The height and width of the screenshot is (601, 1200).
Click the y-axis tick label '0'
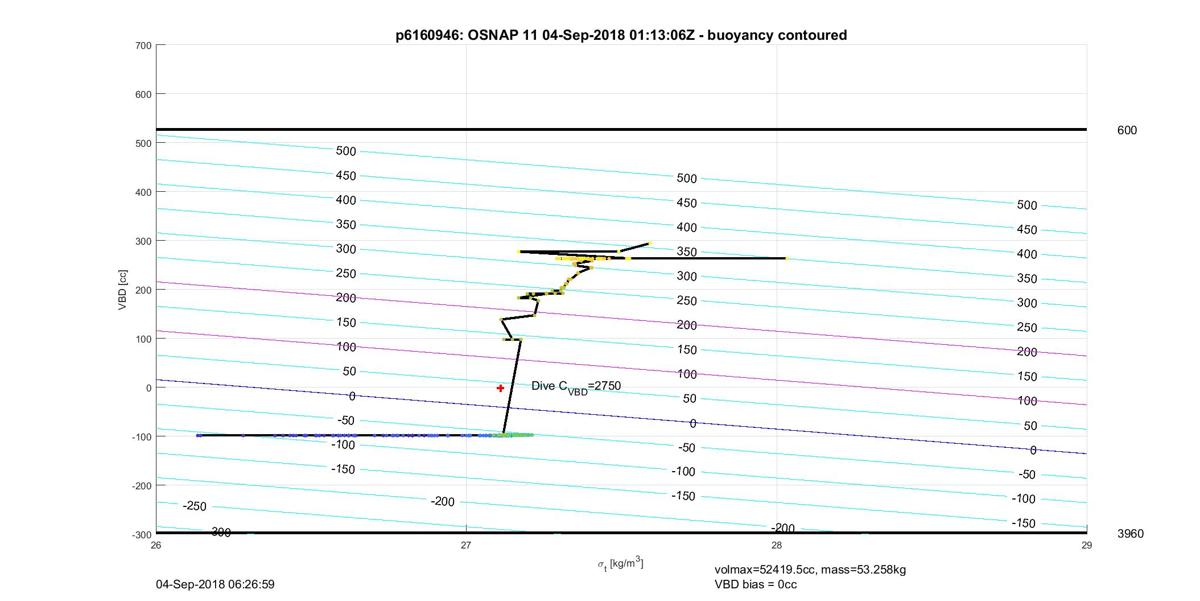click(x=148, y=388)
